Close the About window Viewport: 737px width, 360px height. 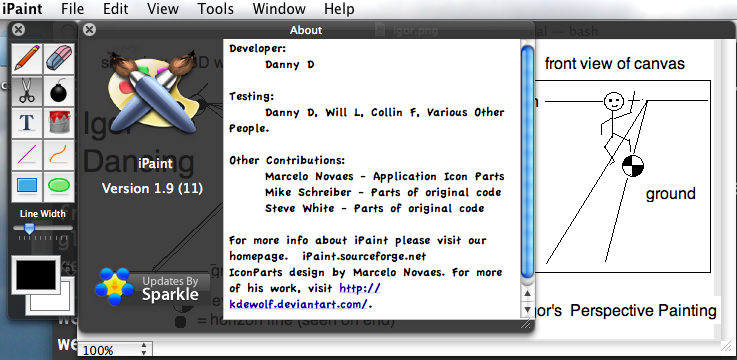[89, 30]
